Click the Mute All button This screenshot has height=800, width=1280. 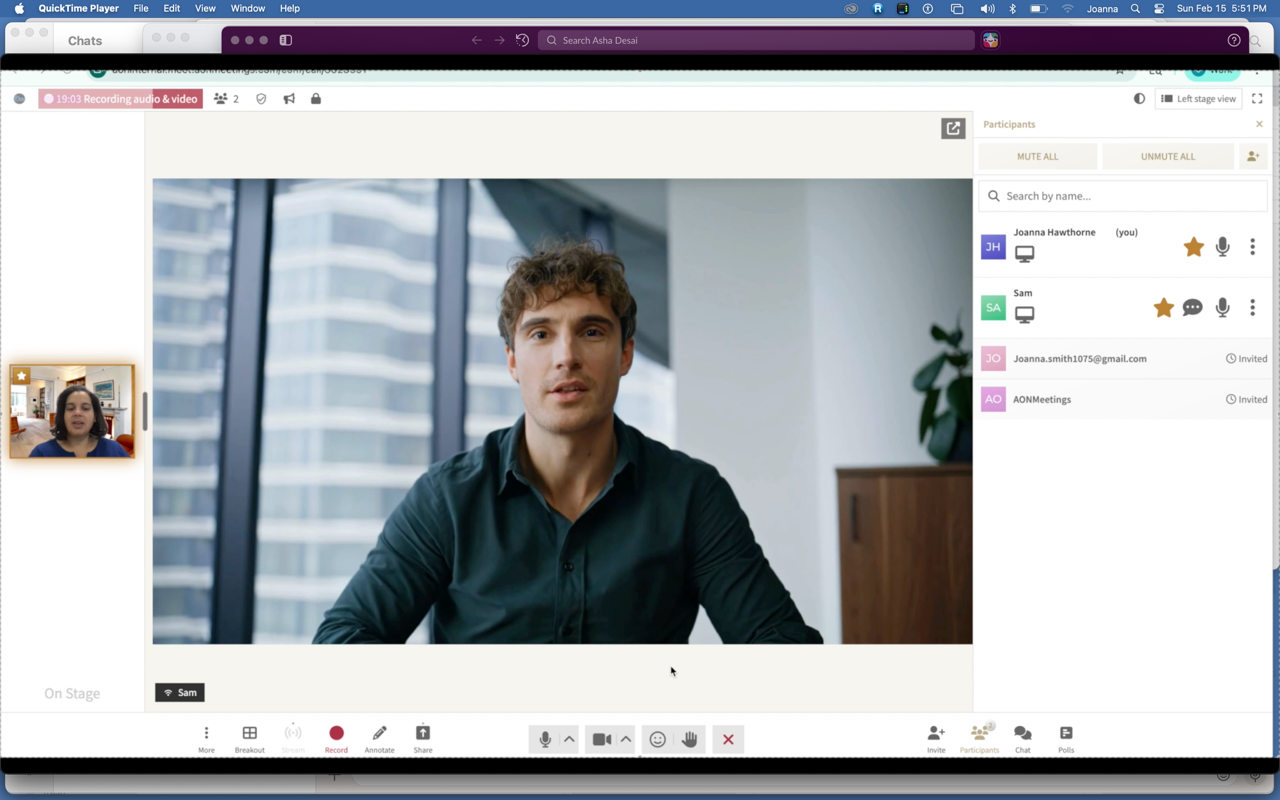point(1037,156)
